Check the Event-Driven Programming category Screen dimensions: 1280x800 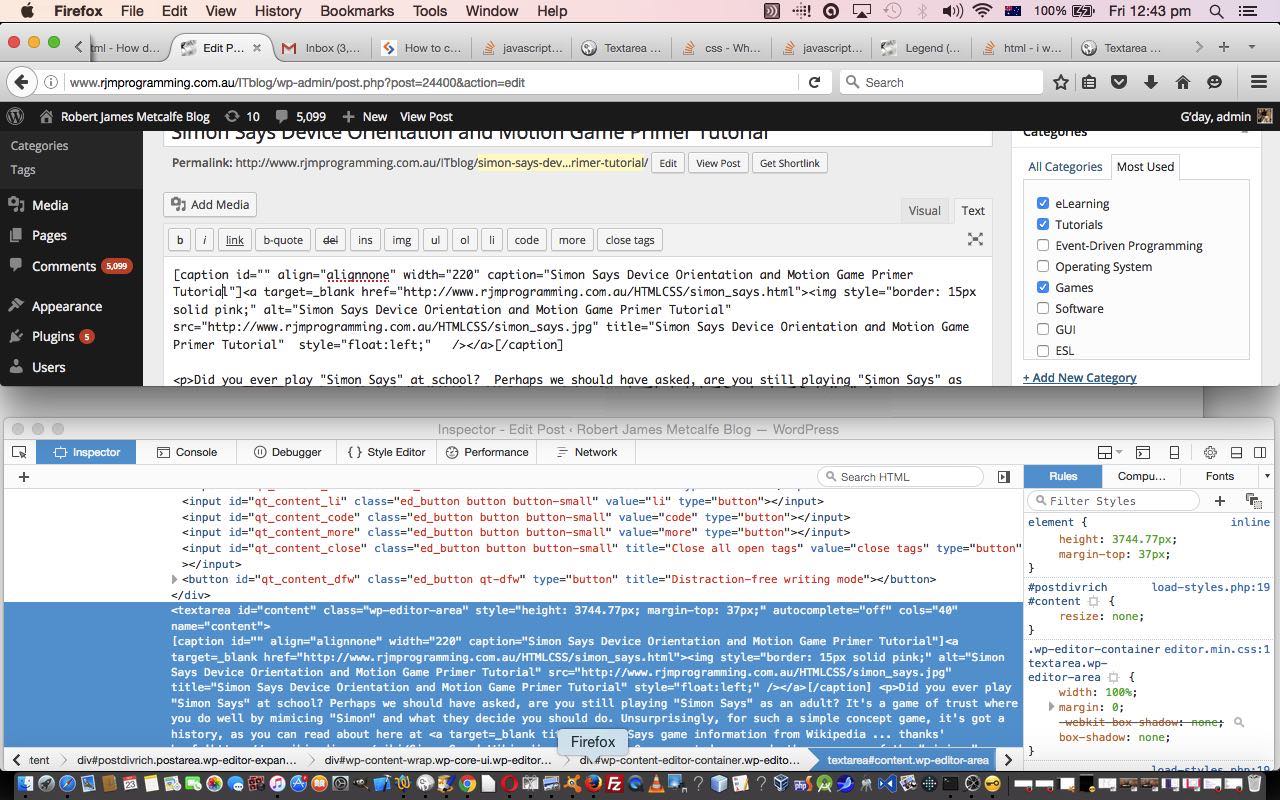1043,245
